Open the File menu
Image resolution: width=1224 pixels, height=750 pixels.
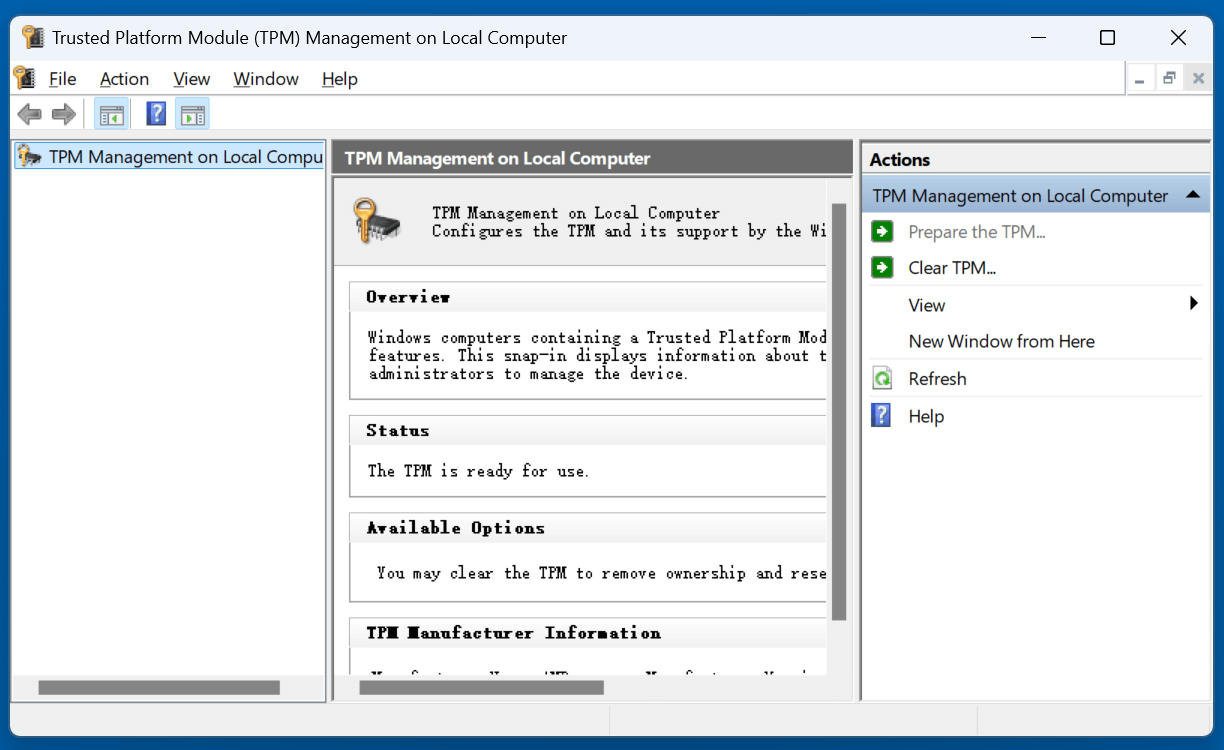tap(62, 79)
